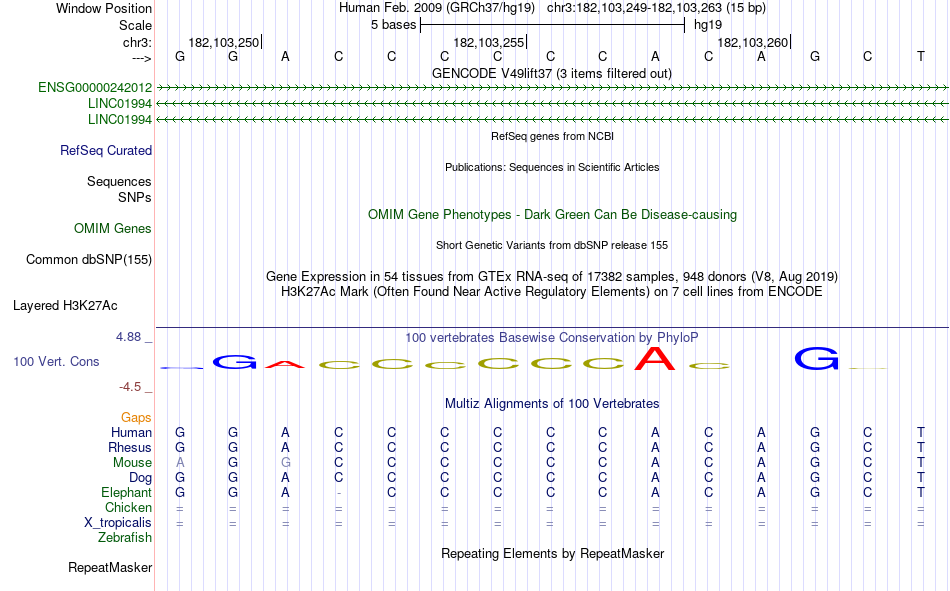
Task: Select the Elephant species label
Action: (127, 492)
